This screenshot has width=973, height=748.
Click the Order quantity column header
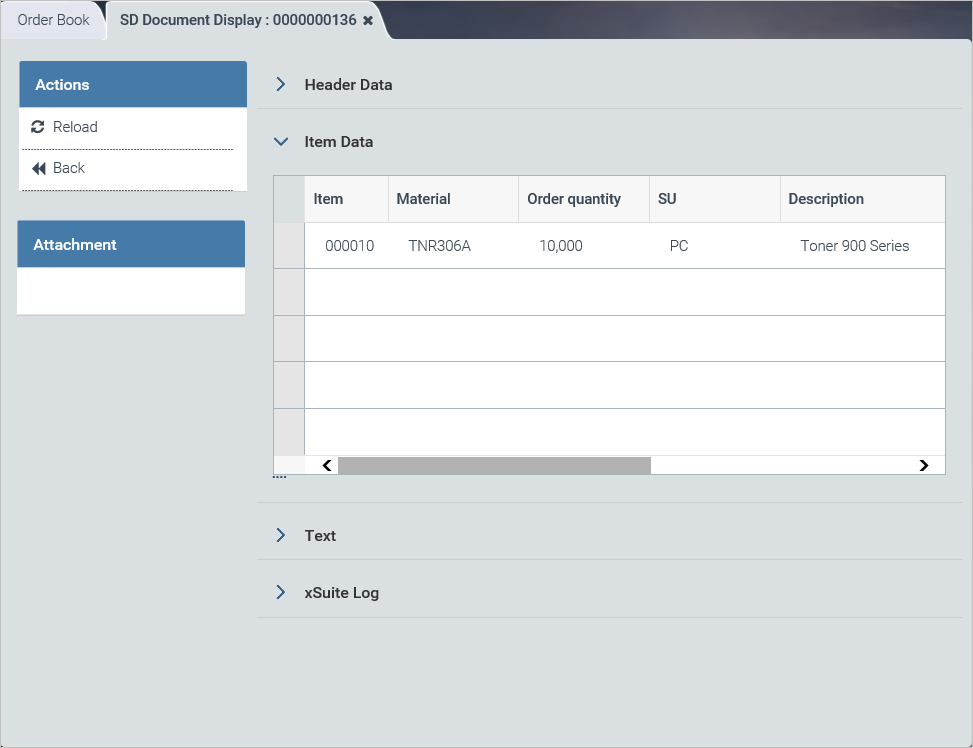574,199
